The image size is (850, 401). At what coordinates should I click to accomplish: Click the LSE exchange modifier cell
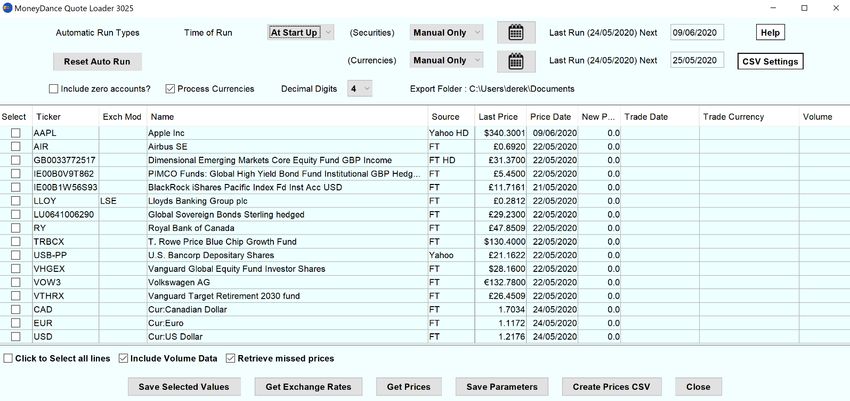tap(123, 201)
